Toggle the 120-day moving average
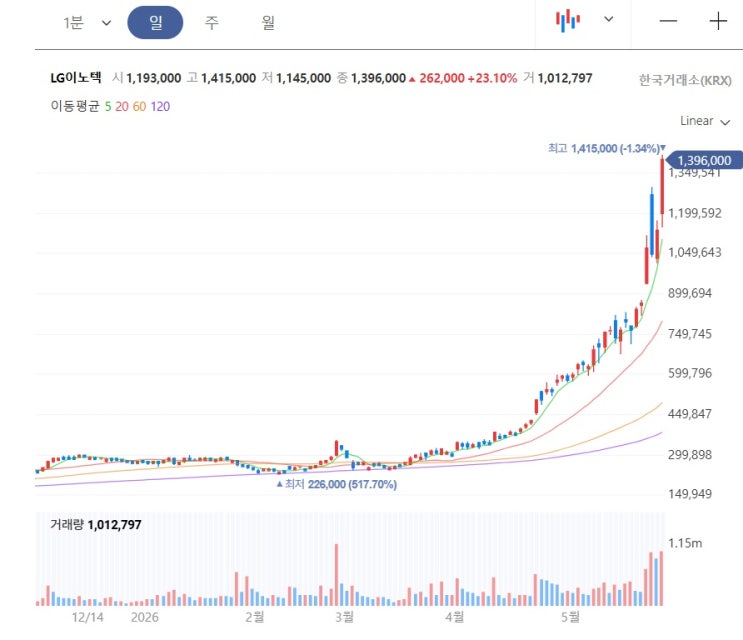The width and height of the screenshot is (743, 640). (160, 107)
